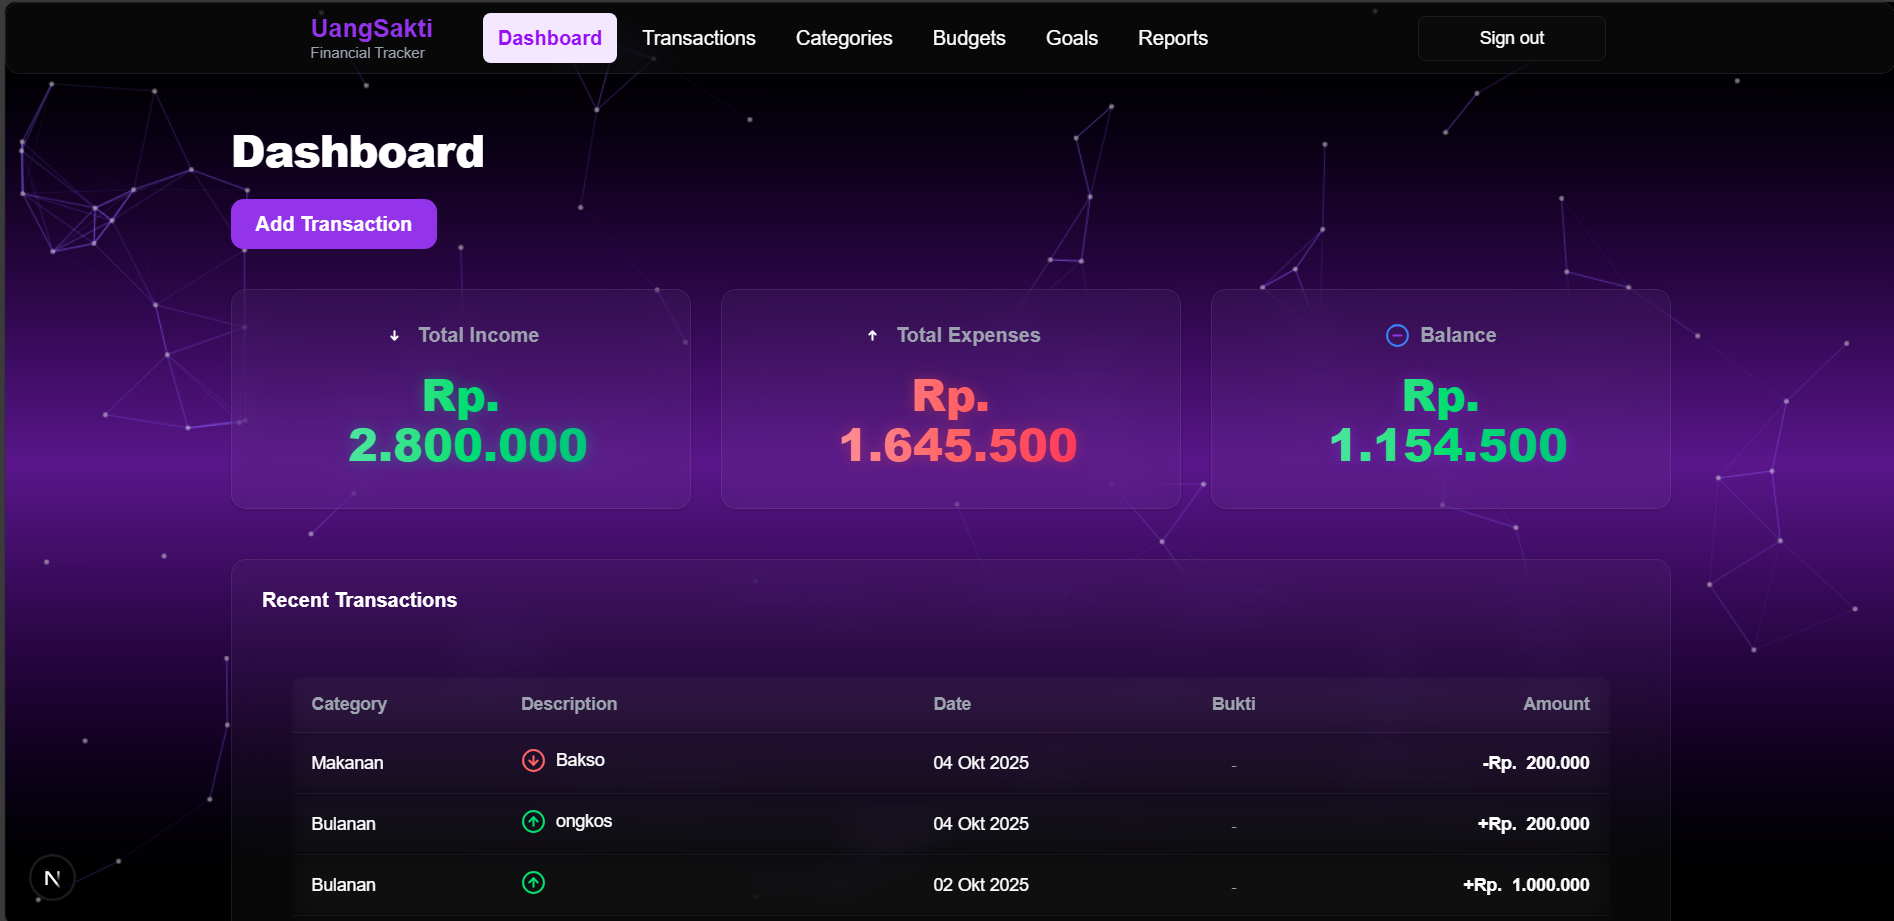Select the Dashboard tab
Image resolution: width=1894 pixels, height=921 pixels.
549,38
